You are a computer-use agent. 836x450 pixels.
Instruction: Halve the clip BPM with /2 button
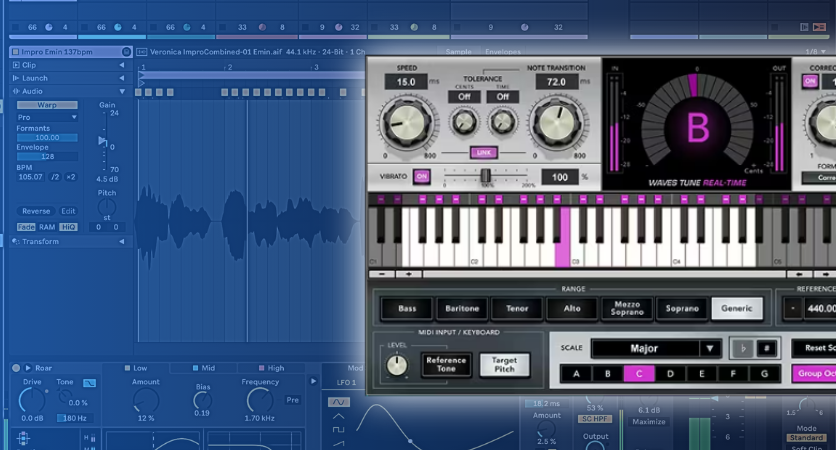tap(56, 177)
